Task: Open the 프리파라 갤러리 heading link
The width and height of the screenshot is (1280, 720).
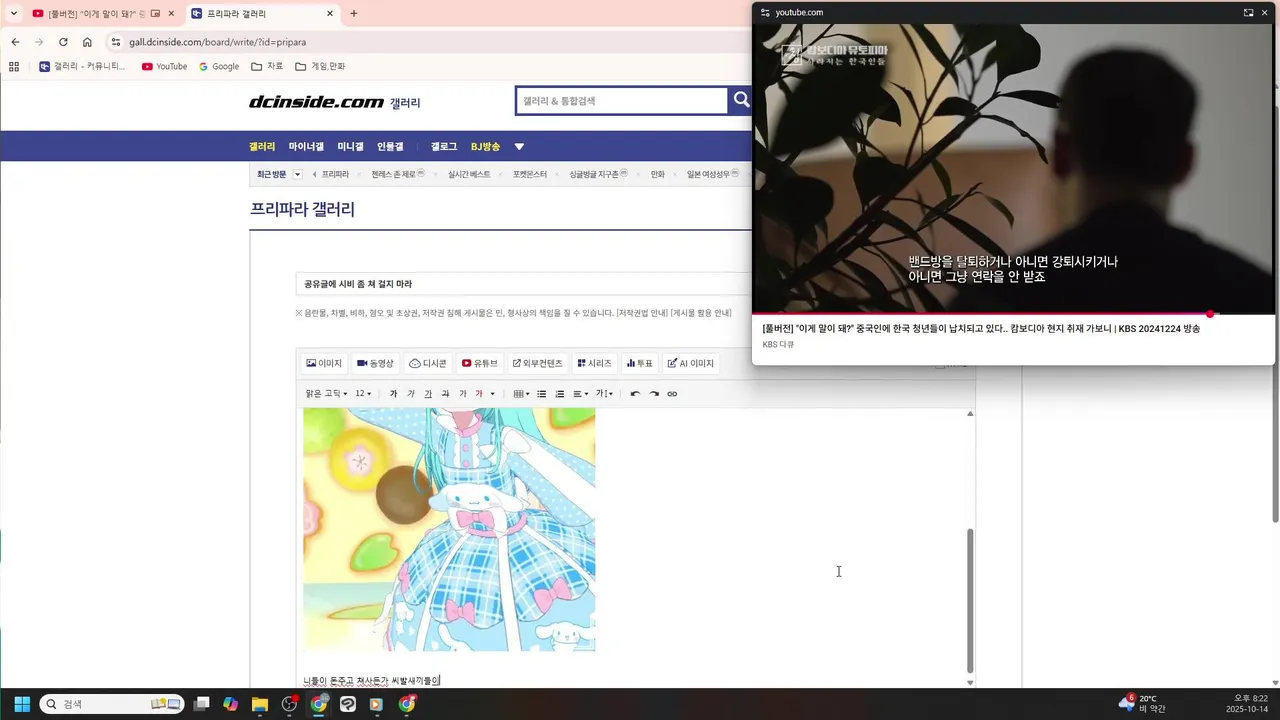Action: click(x=302, y=210)
